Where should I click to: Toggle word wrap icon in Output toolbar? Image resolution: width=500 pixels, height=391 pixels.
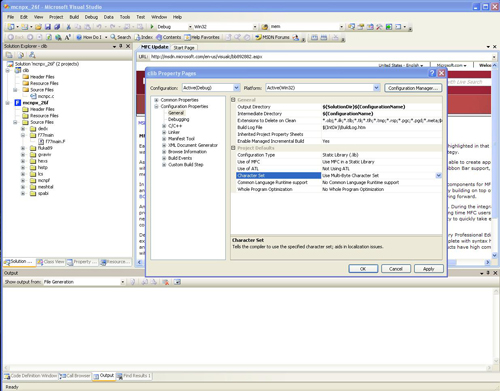pyautogui.click(x=177, y=282)
